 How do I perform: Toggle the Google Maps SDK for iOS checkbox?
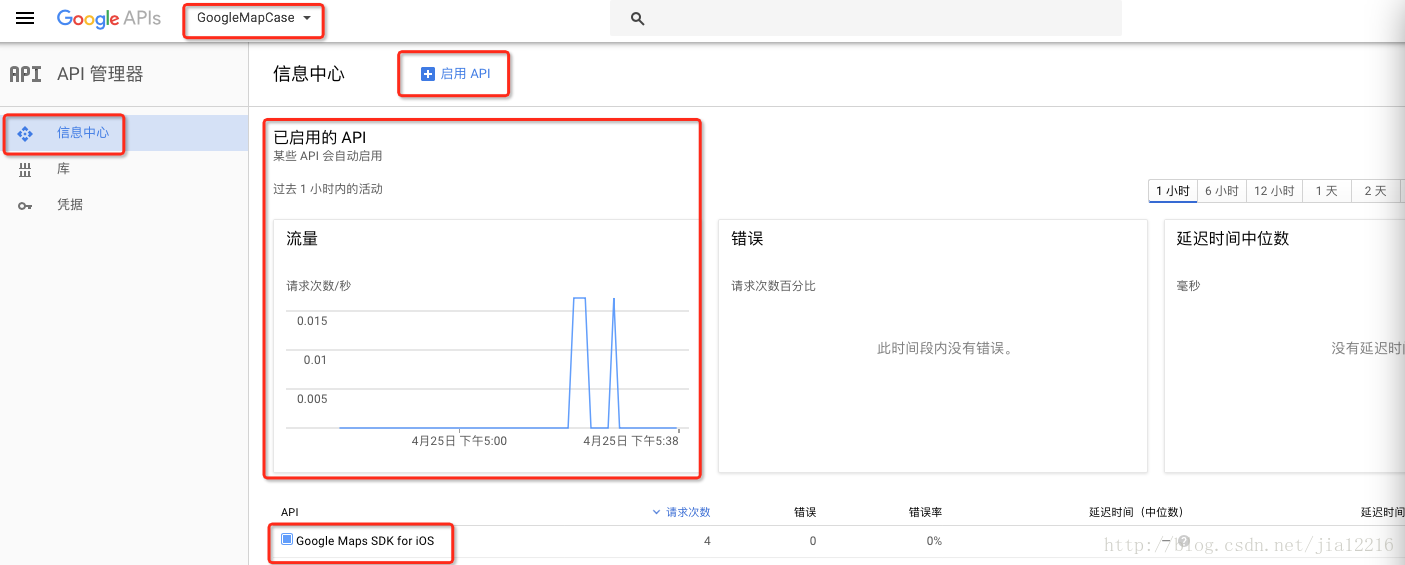(287, 540)
